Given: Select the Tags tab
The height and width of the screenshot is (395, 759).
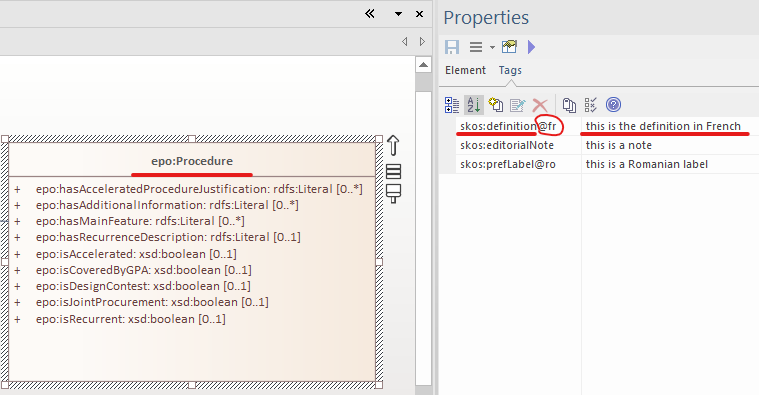Looking at the screenshot, I should [510, 70].
